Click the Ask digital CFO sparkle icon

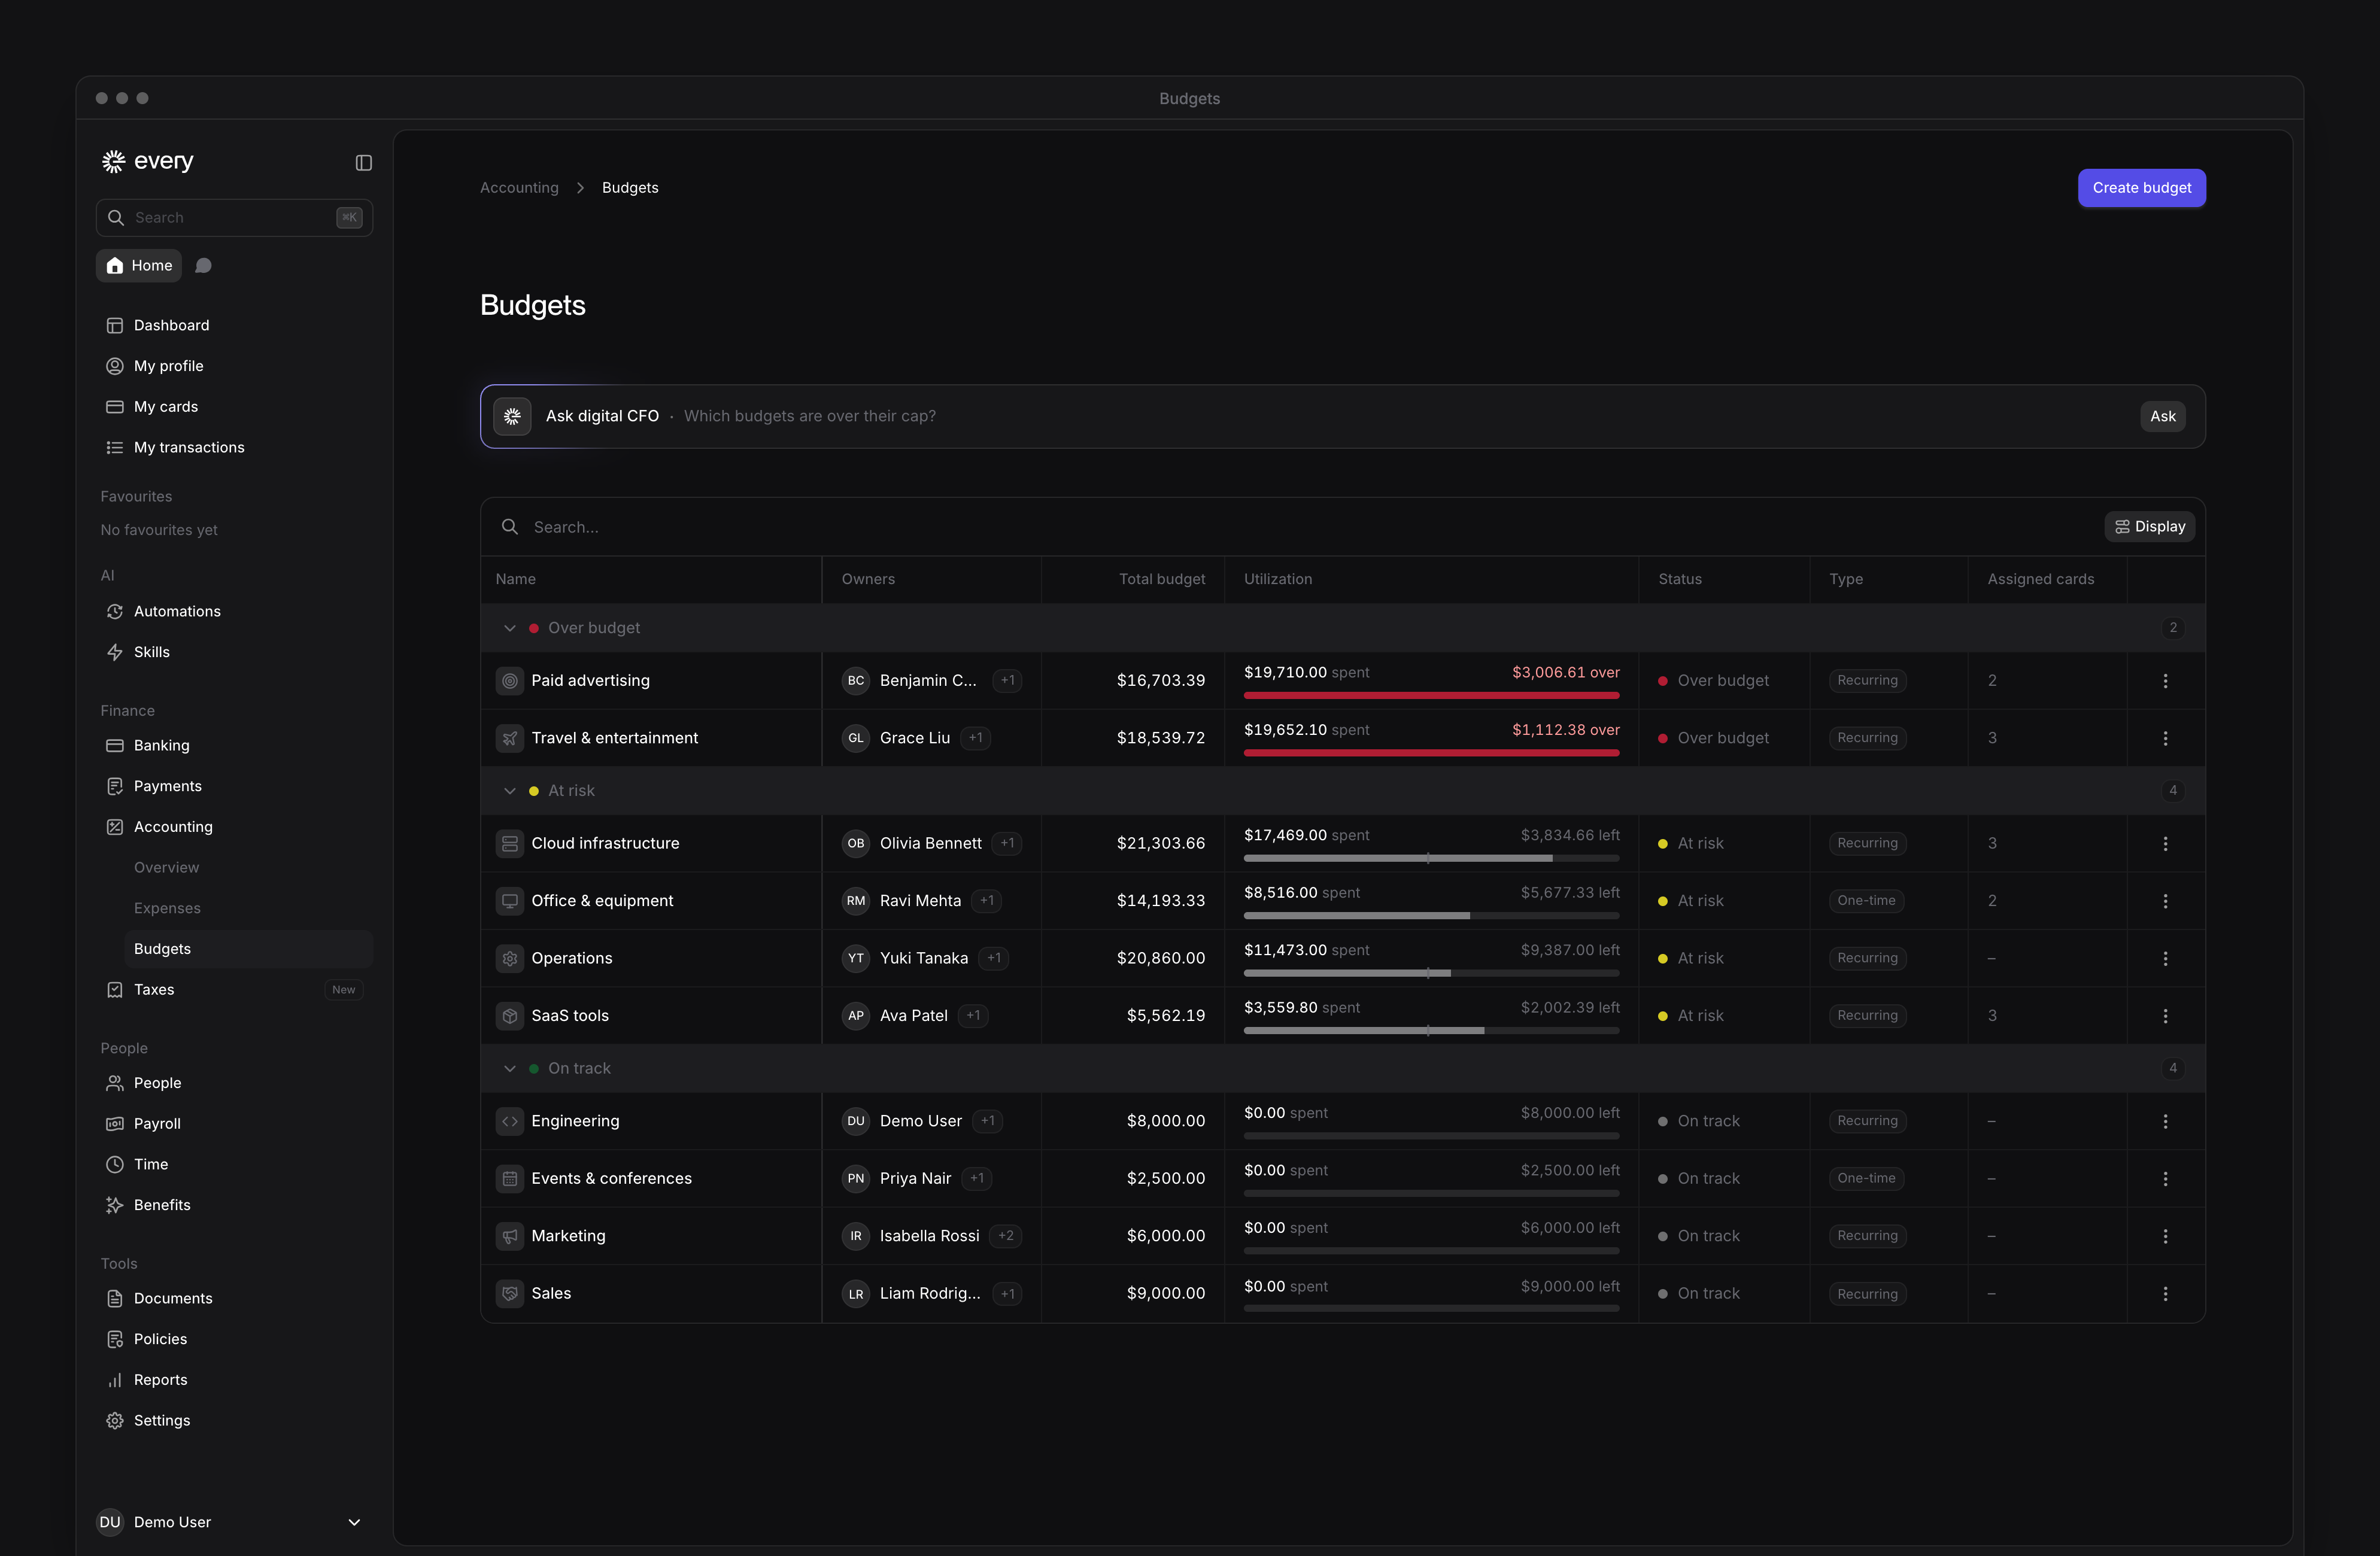tap(512, 416)
